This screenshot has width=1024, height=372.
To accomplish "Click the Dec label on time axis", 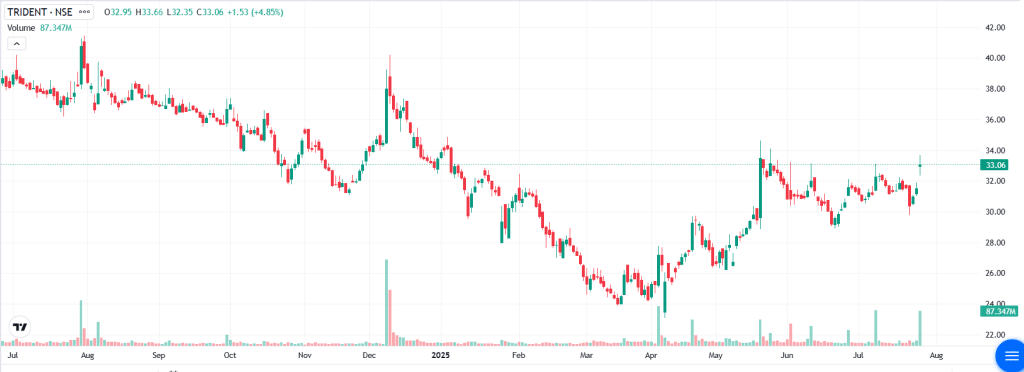I will [x=370, y=356].
